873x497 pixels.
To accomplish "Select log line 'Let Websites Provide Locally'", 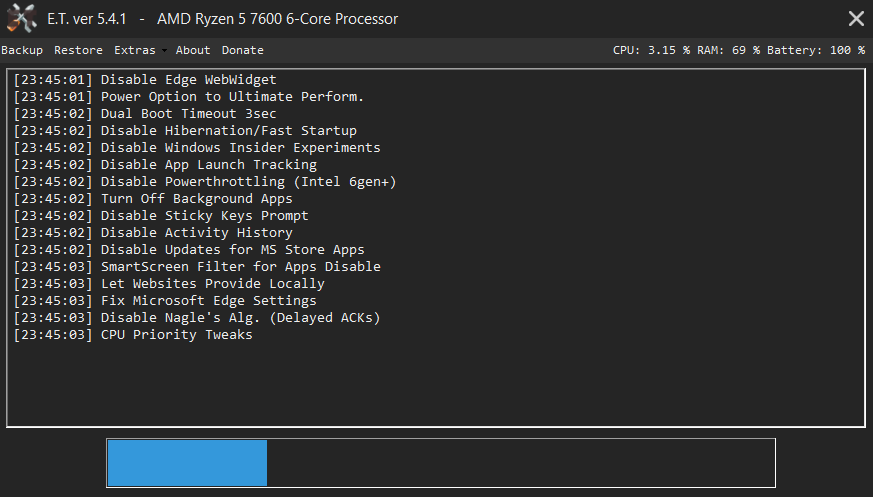I will (169, 283).
